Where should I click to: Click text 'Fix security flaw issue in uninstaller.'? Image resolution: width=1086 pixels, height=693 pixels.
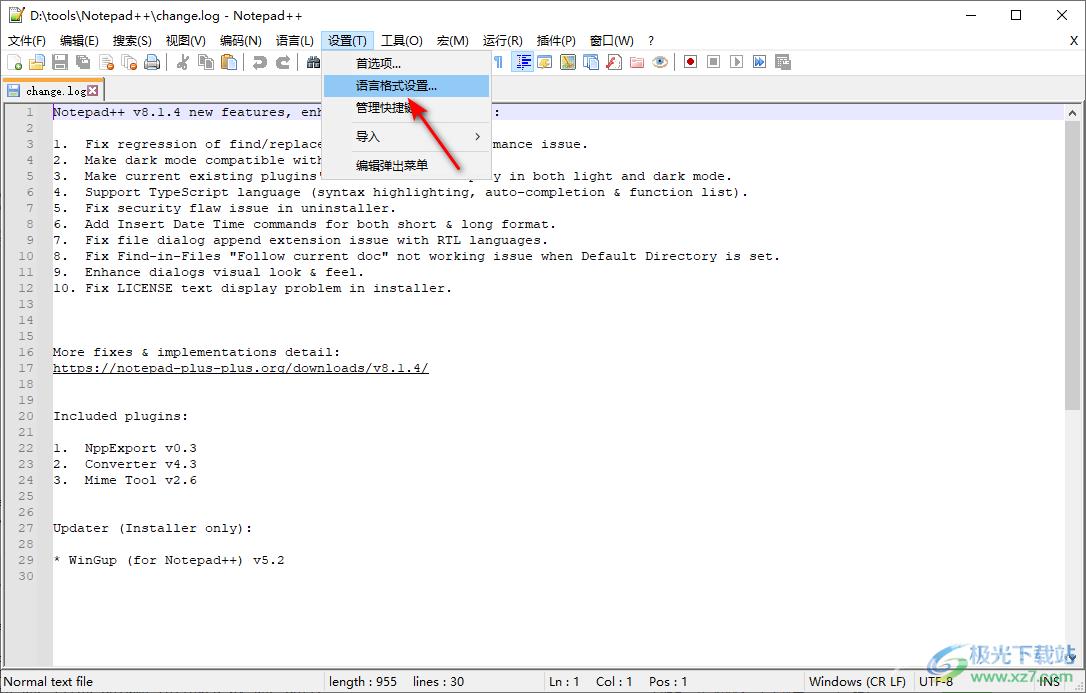240,208
